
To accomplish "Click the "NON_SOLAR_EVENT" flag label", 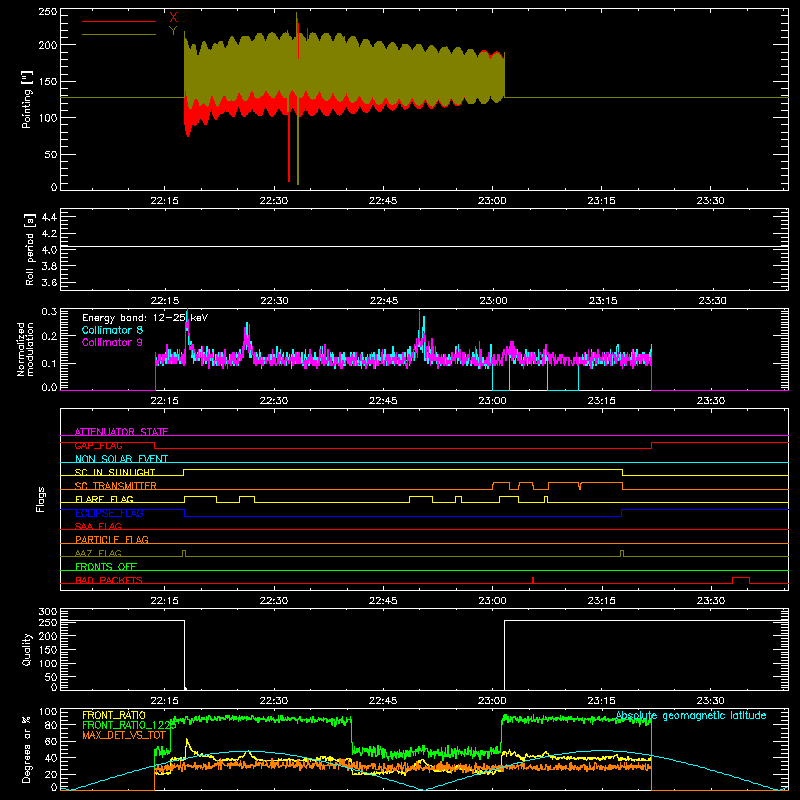I will (121, 459).
